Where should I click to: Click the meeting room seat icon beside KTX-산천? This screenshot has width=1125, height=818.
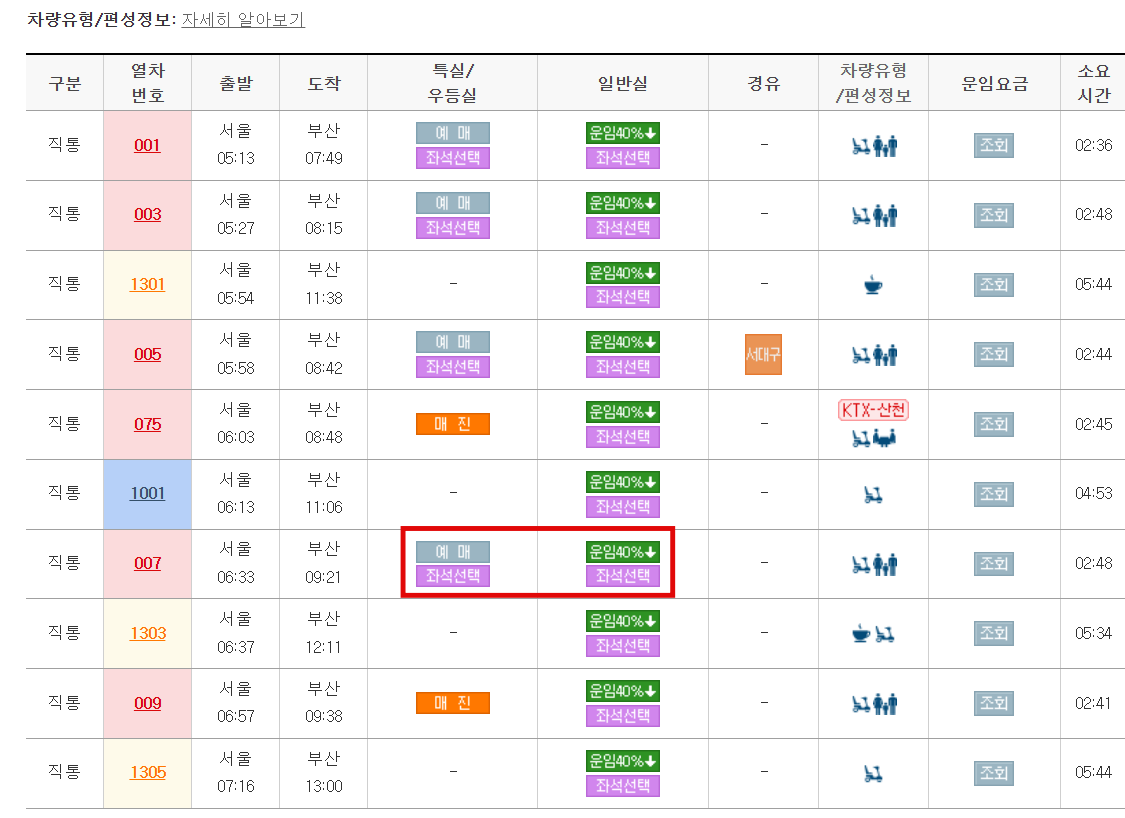tap(887, 438)
